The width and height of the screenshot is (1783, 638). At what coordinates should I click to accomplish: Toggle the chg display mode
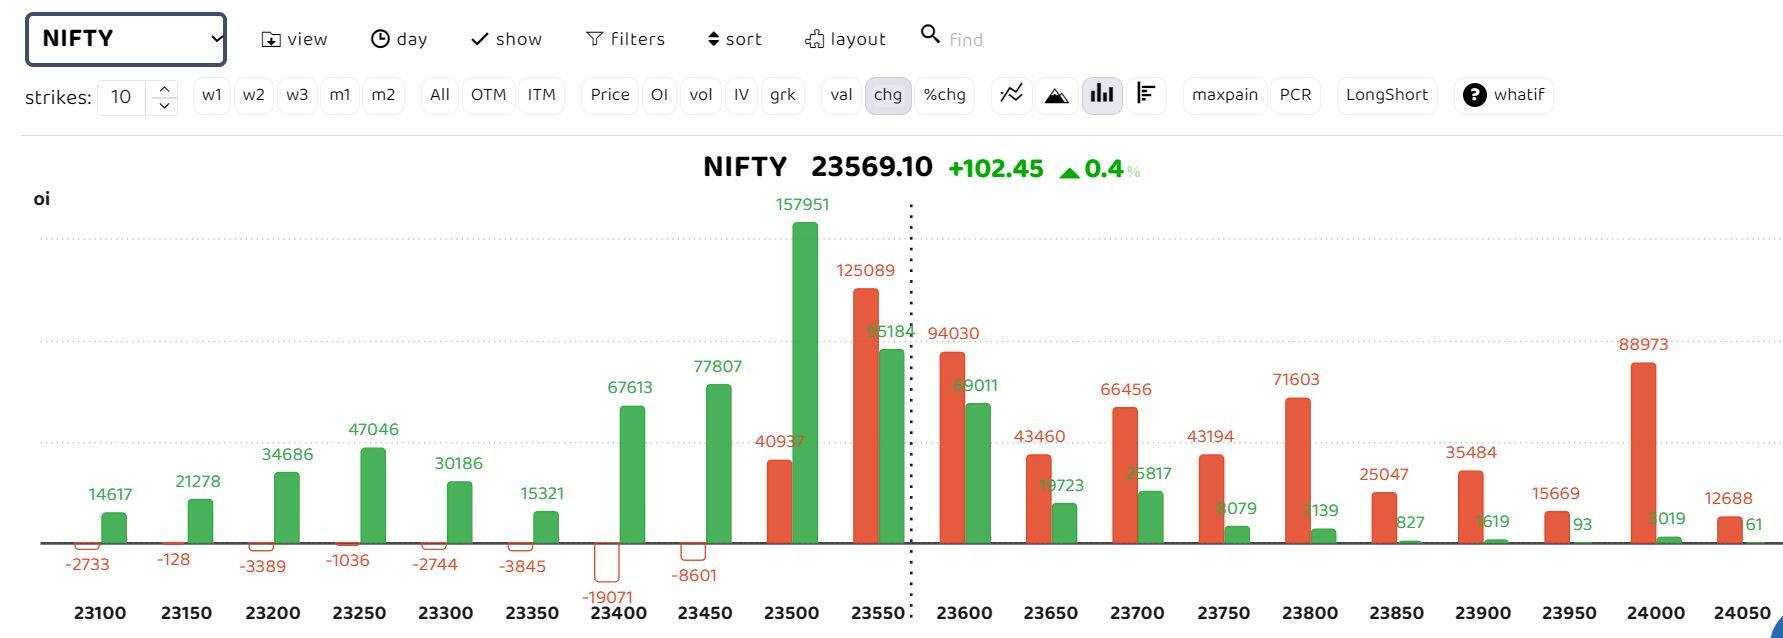tap(888, 95)
